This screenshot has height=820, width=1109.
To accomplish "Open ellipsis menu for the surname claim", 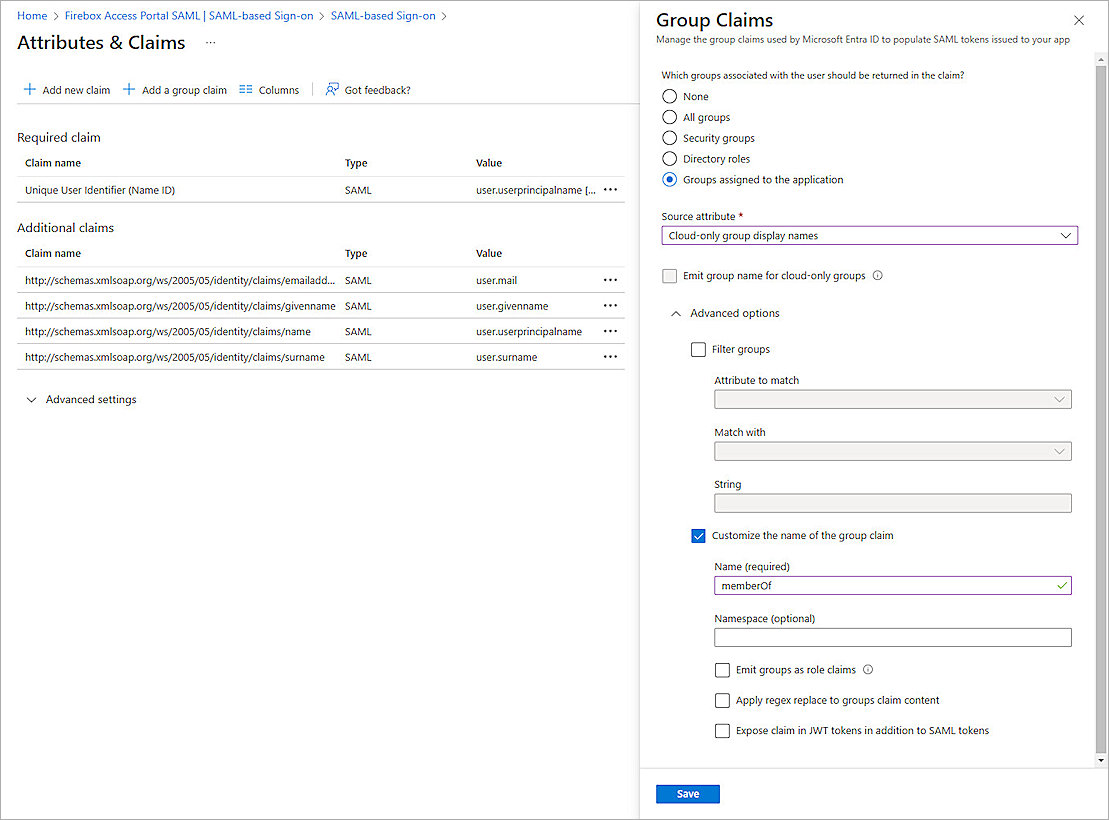I will [610, 357].
